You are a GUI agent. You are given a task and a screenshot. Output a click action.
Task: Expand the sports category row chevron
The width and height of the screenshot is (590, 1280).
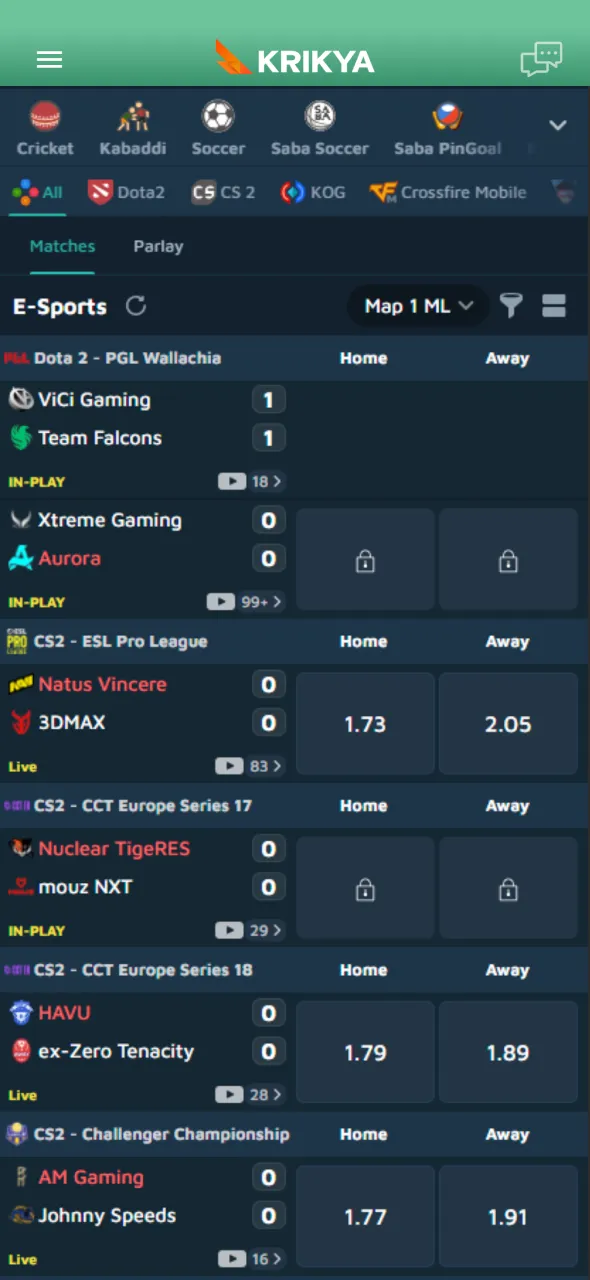[x=558, y=125]
